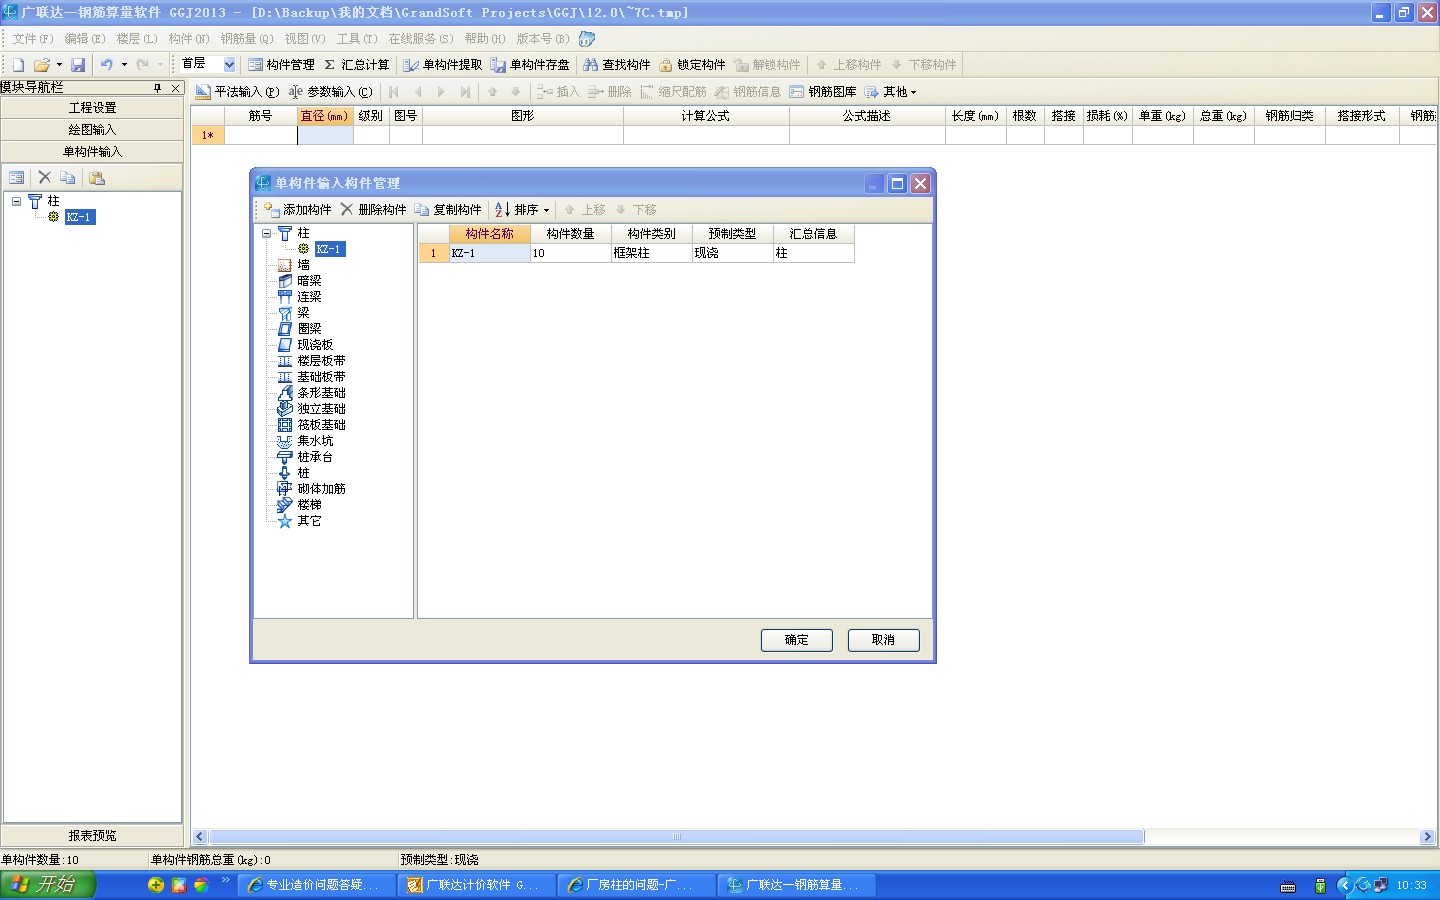Open the 其他 dropdown in toolbar
The height and width of the screenshot is (900, 1440).
click(x=890, y=92)
